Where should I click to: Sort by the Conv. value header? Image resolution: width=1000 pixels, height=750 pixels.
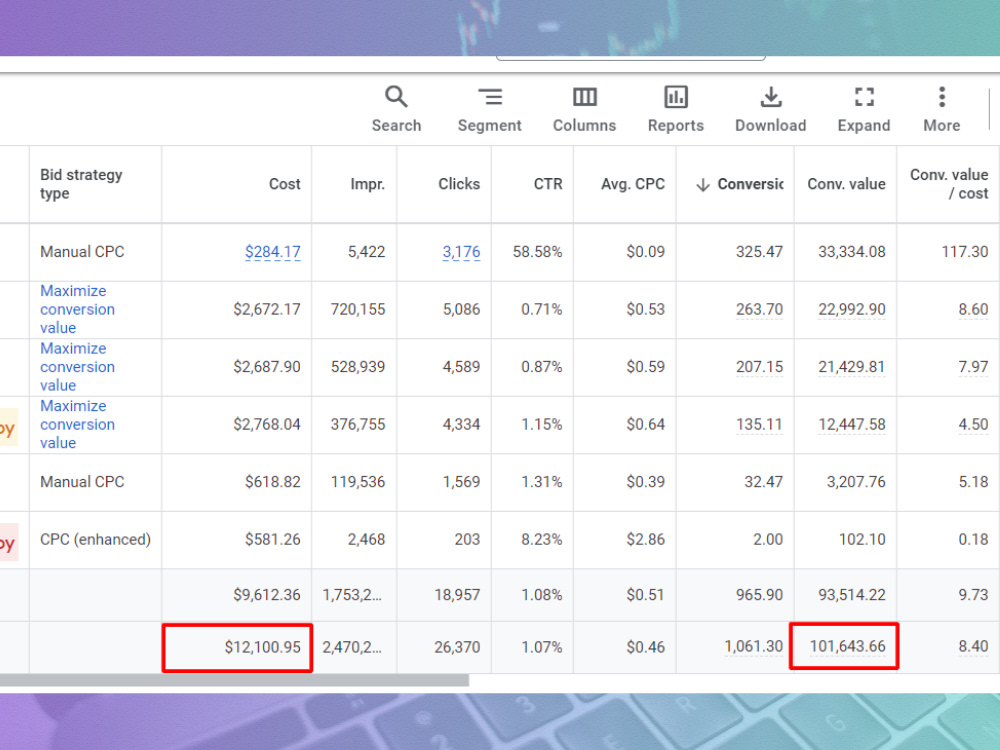pyautogui.click(x=846, y=184)
